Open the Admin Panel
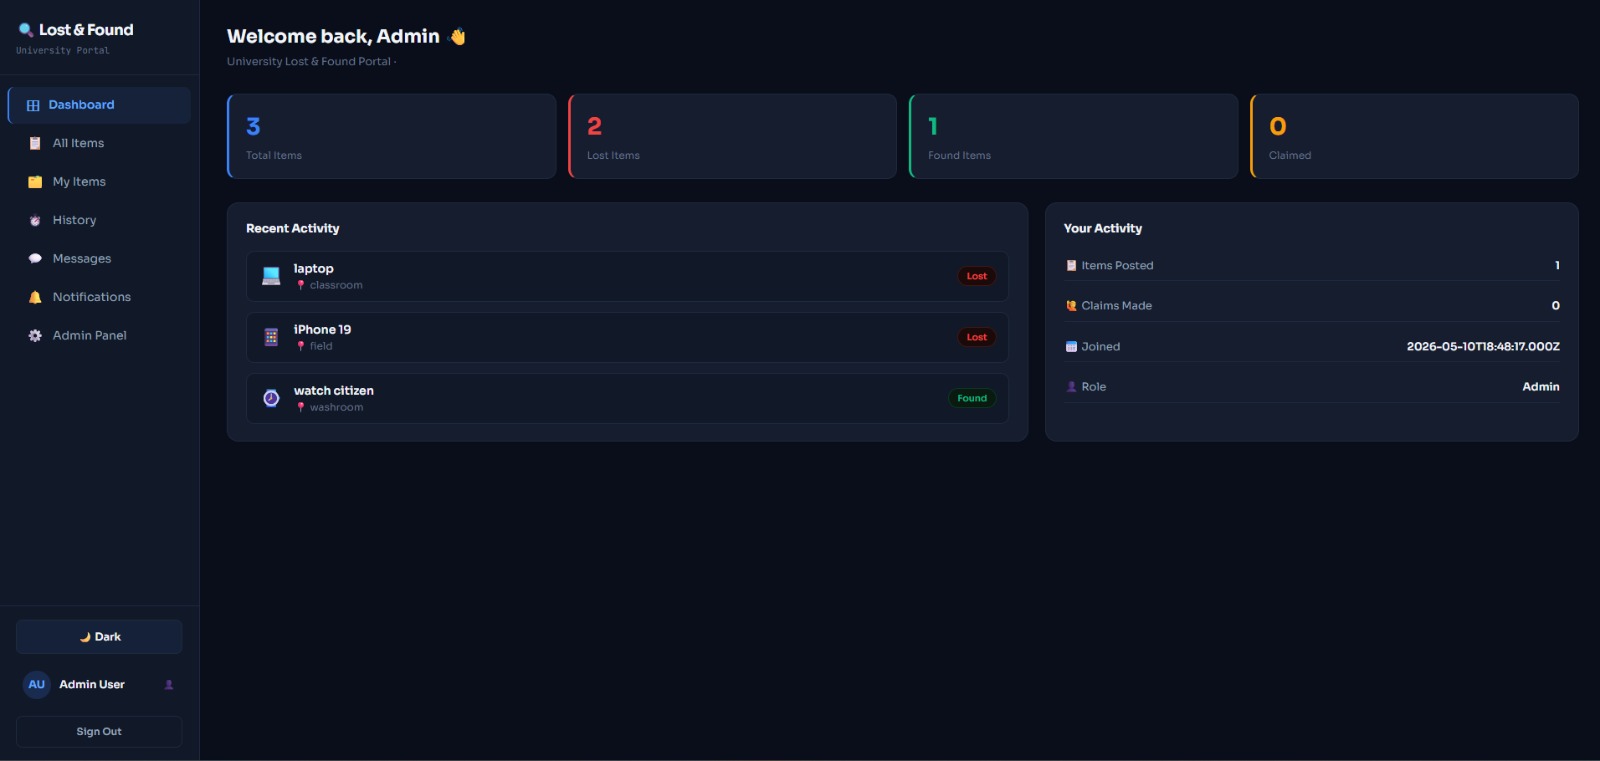This screenshot has height=761, width=1600. [x=99, y=335]
